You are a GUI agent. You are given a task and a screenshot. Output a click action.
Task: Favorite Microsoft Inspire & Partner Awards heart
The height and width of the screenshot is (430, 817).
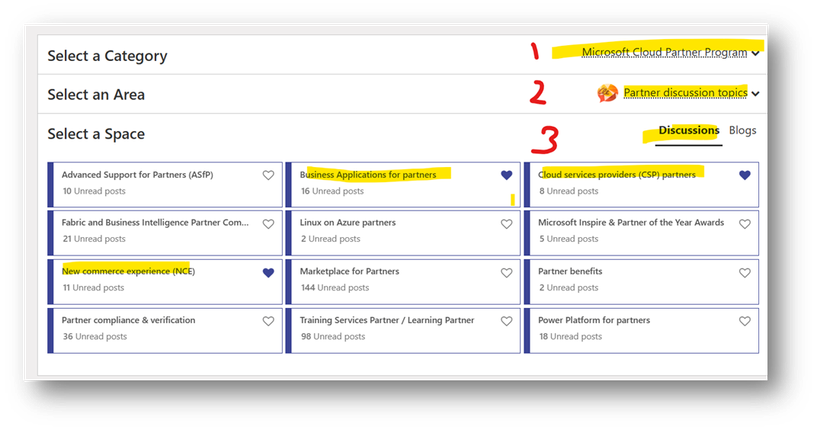(745, 224)
